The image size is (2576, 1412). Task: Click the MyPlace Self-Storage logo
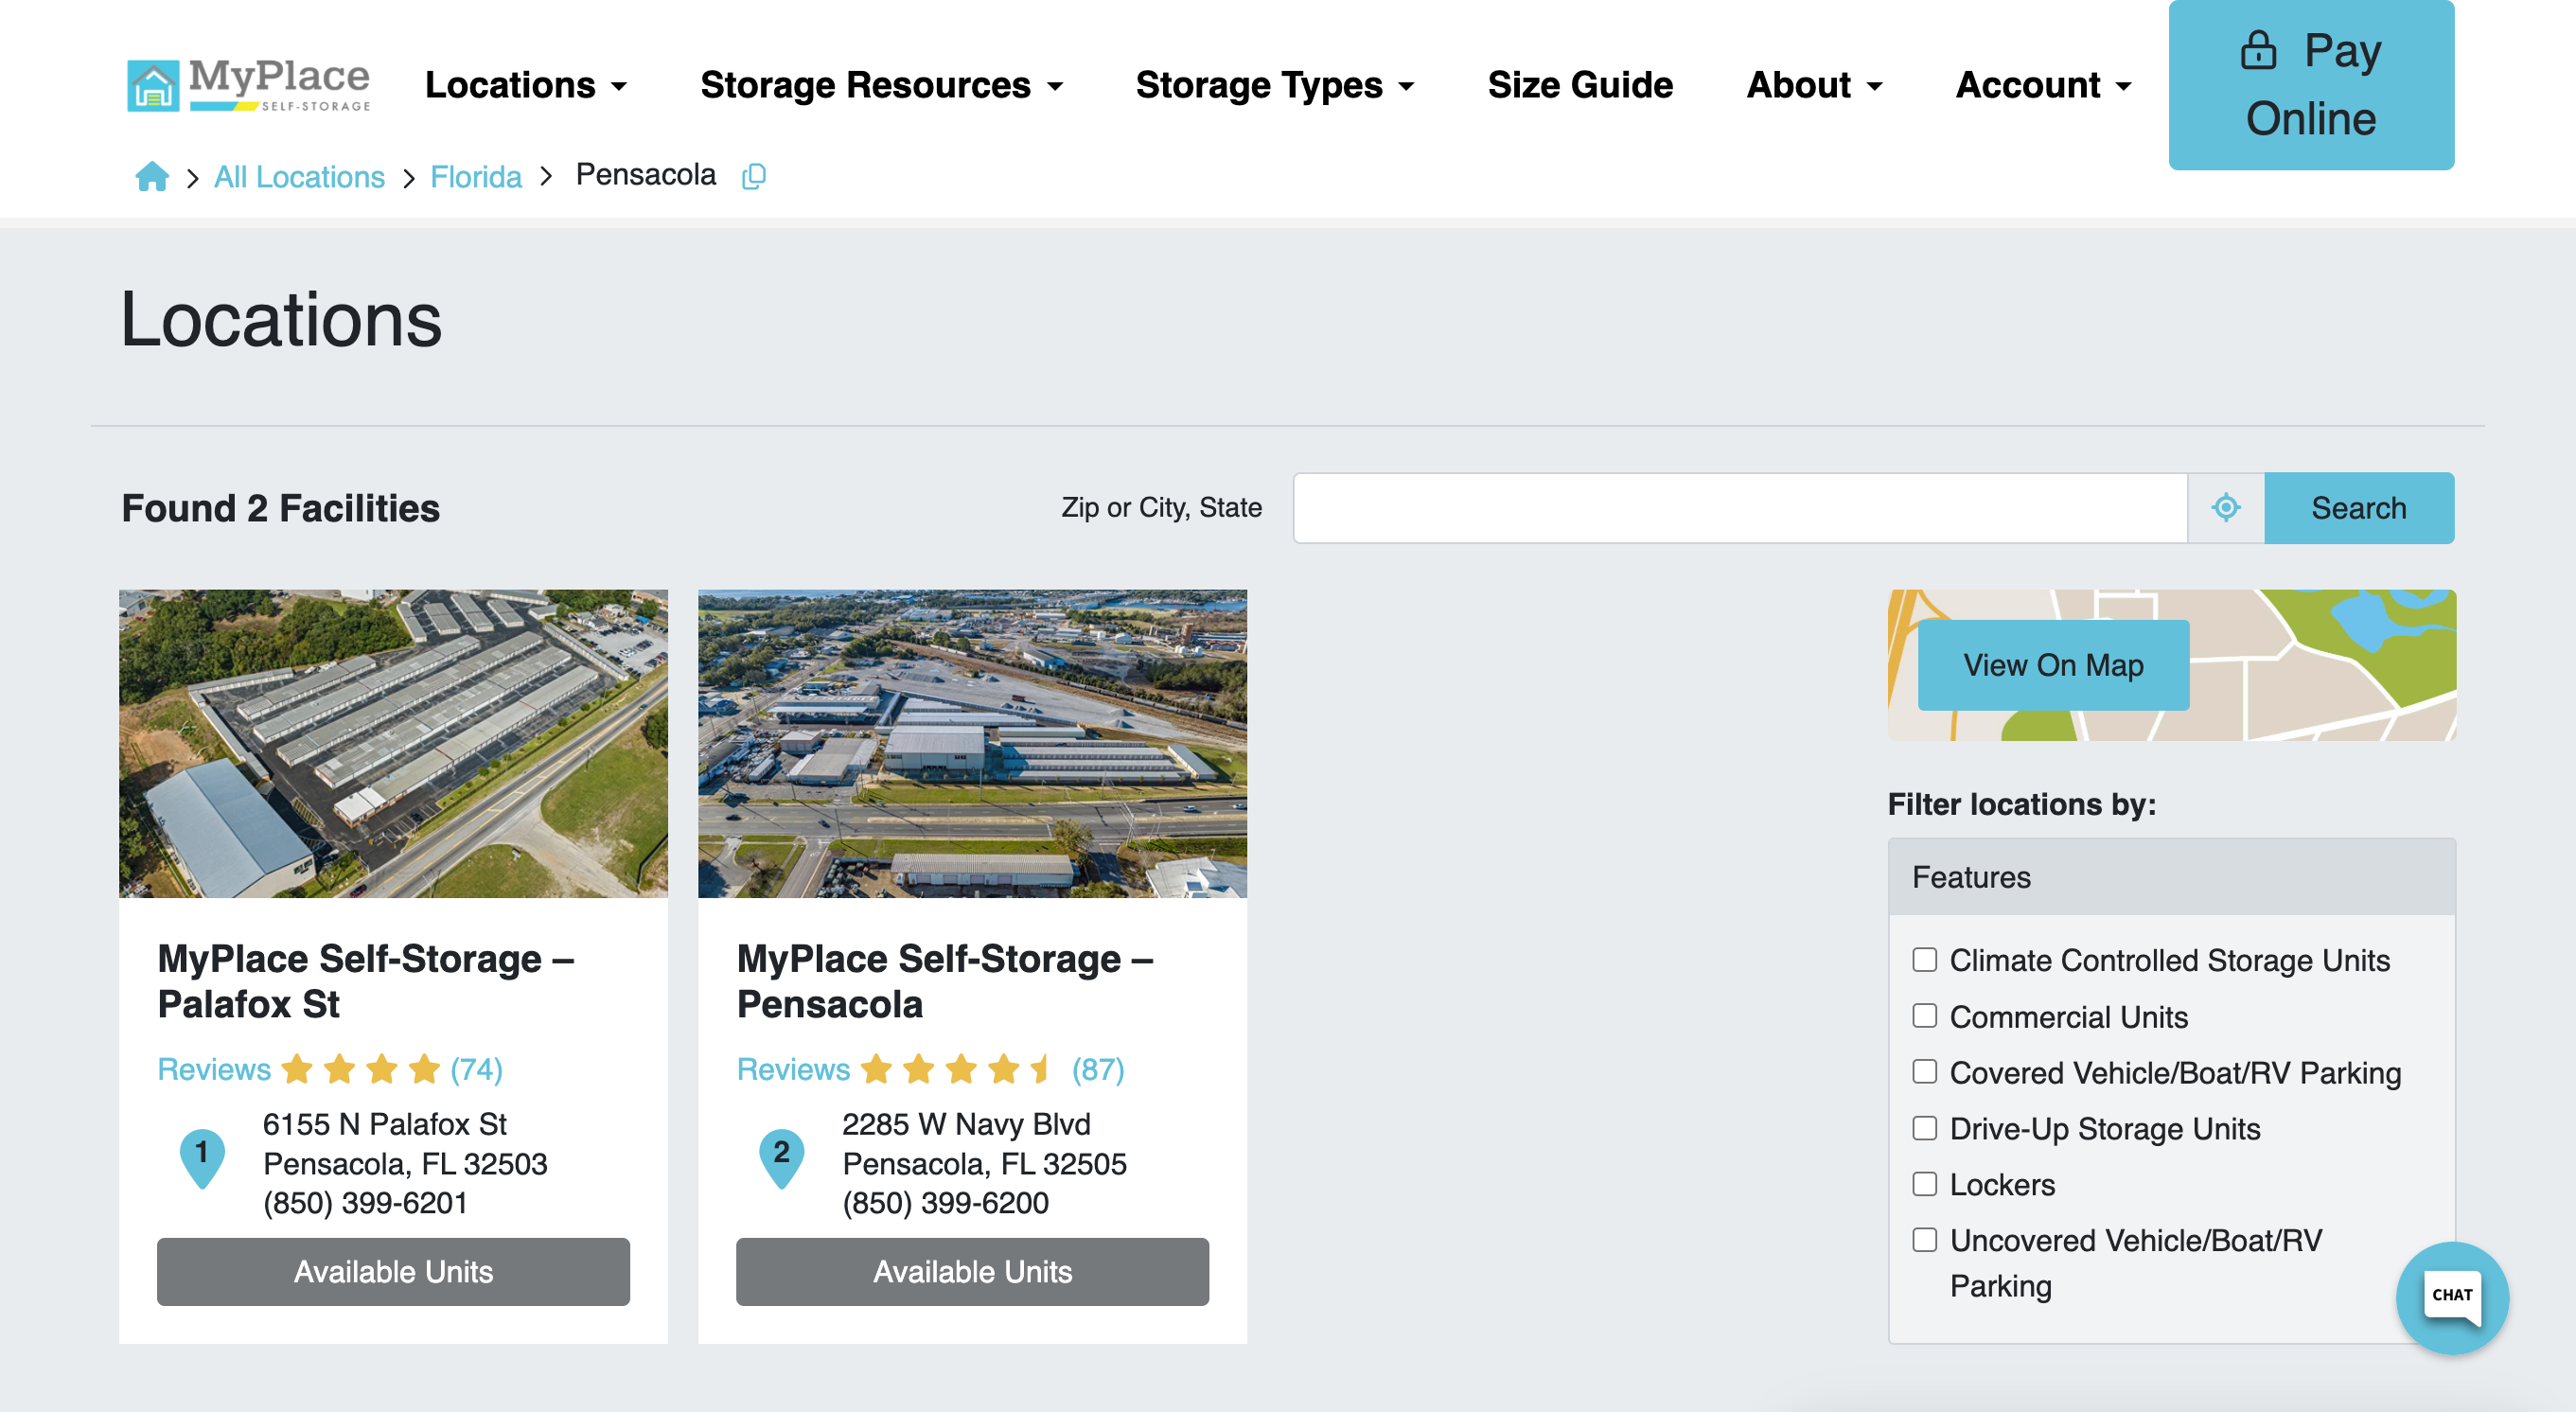pos(248,84)
